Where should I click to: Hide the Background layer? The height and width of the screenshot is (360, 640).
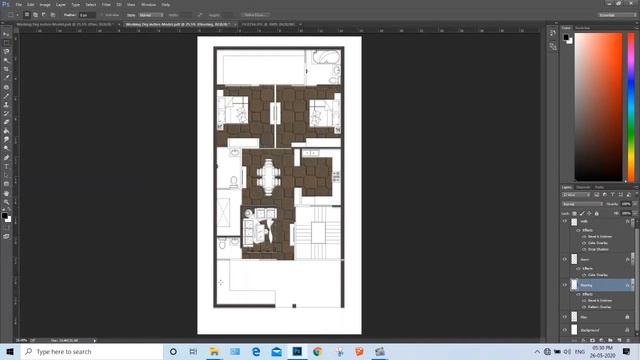[x=565, y=329]
